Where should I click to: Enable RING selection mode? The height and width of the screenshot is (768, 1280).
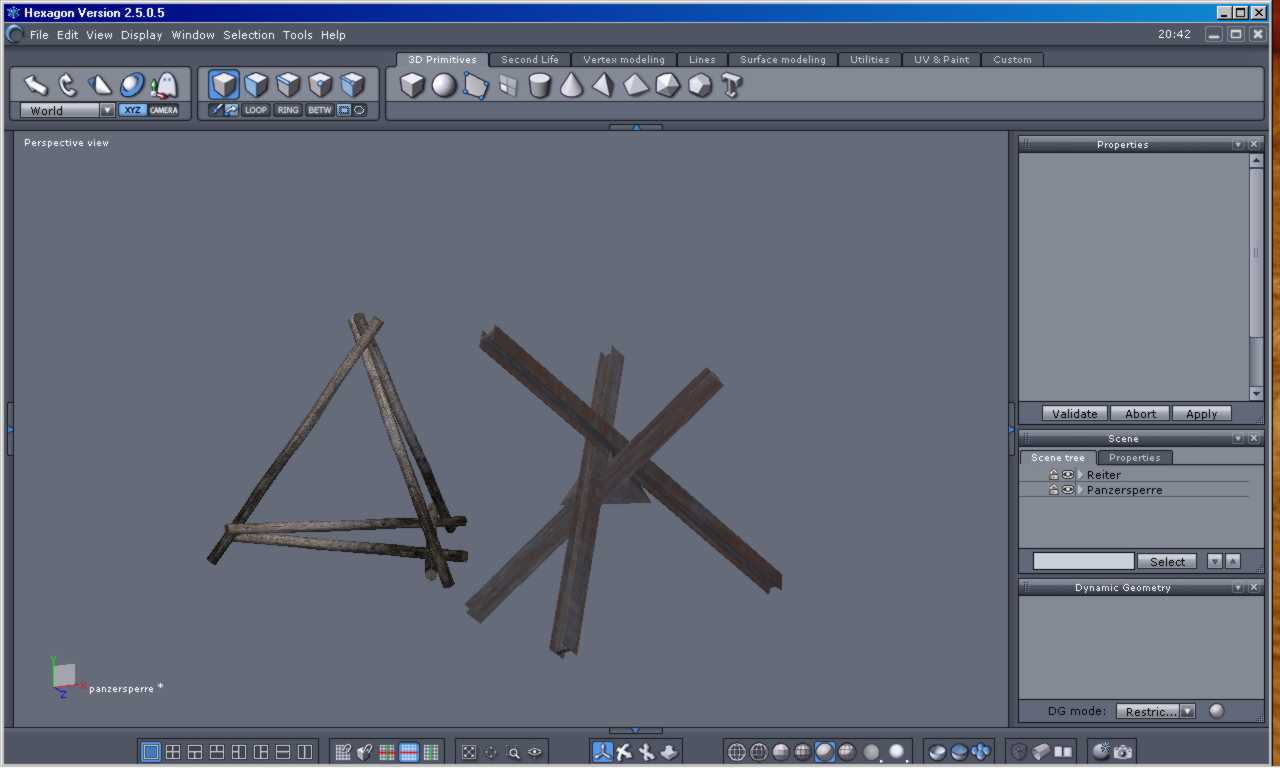coord(288,110)
